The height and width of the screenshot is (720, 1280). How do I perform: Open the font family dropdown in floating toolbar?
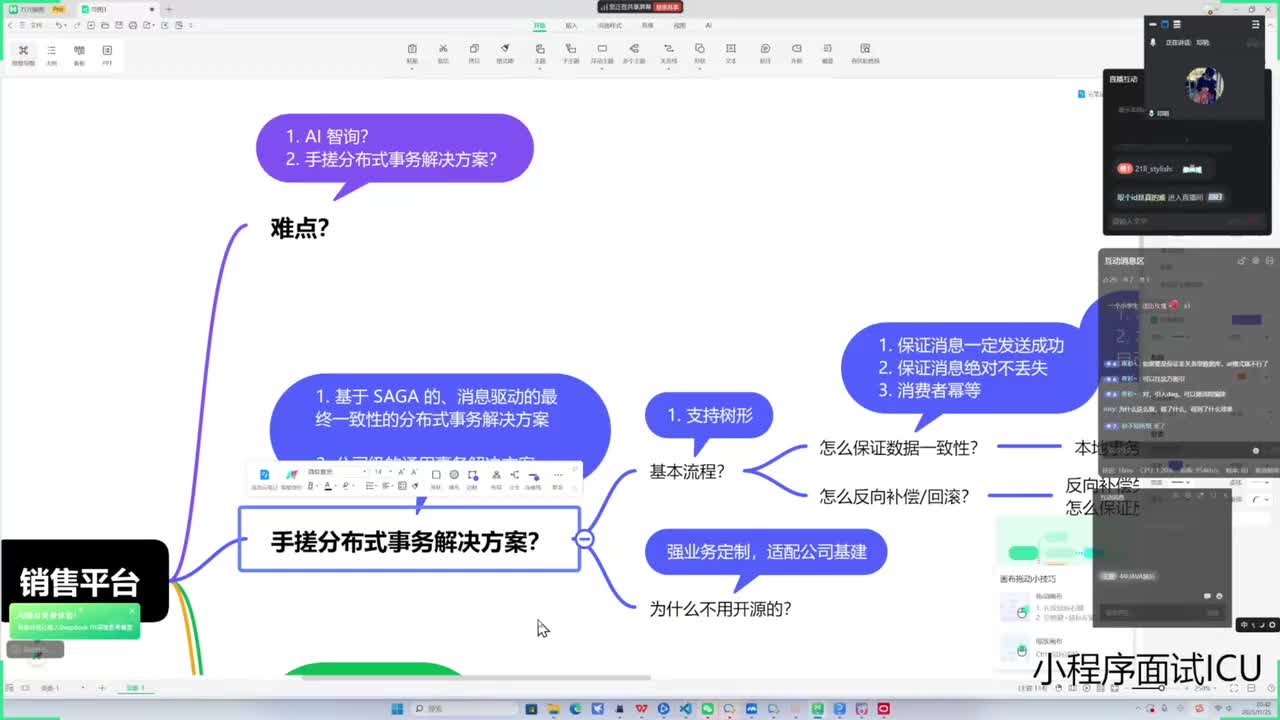(336, 472)
